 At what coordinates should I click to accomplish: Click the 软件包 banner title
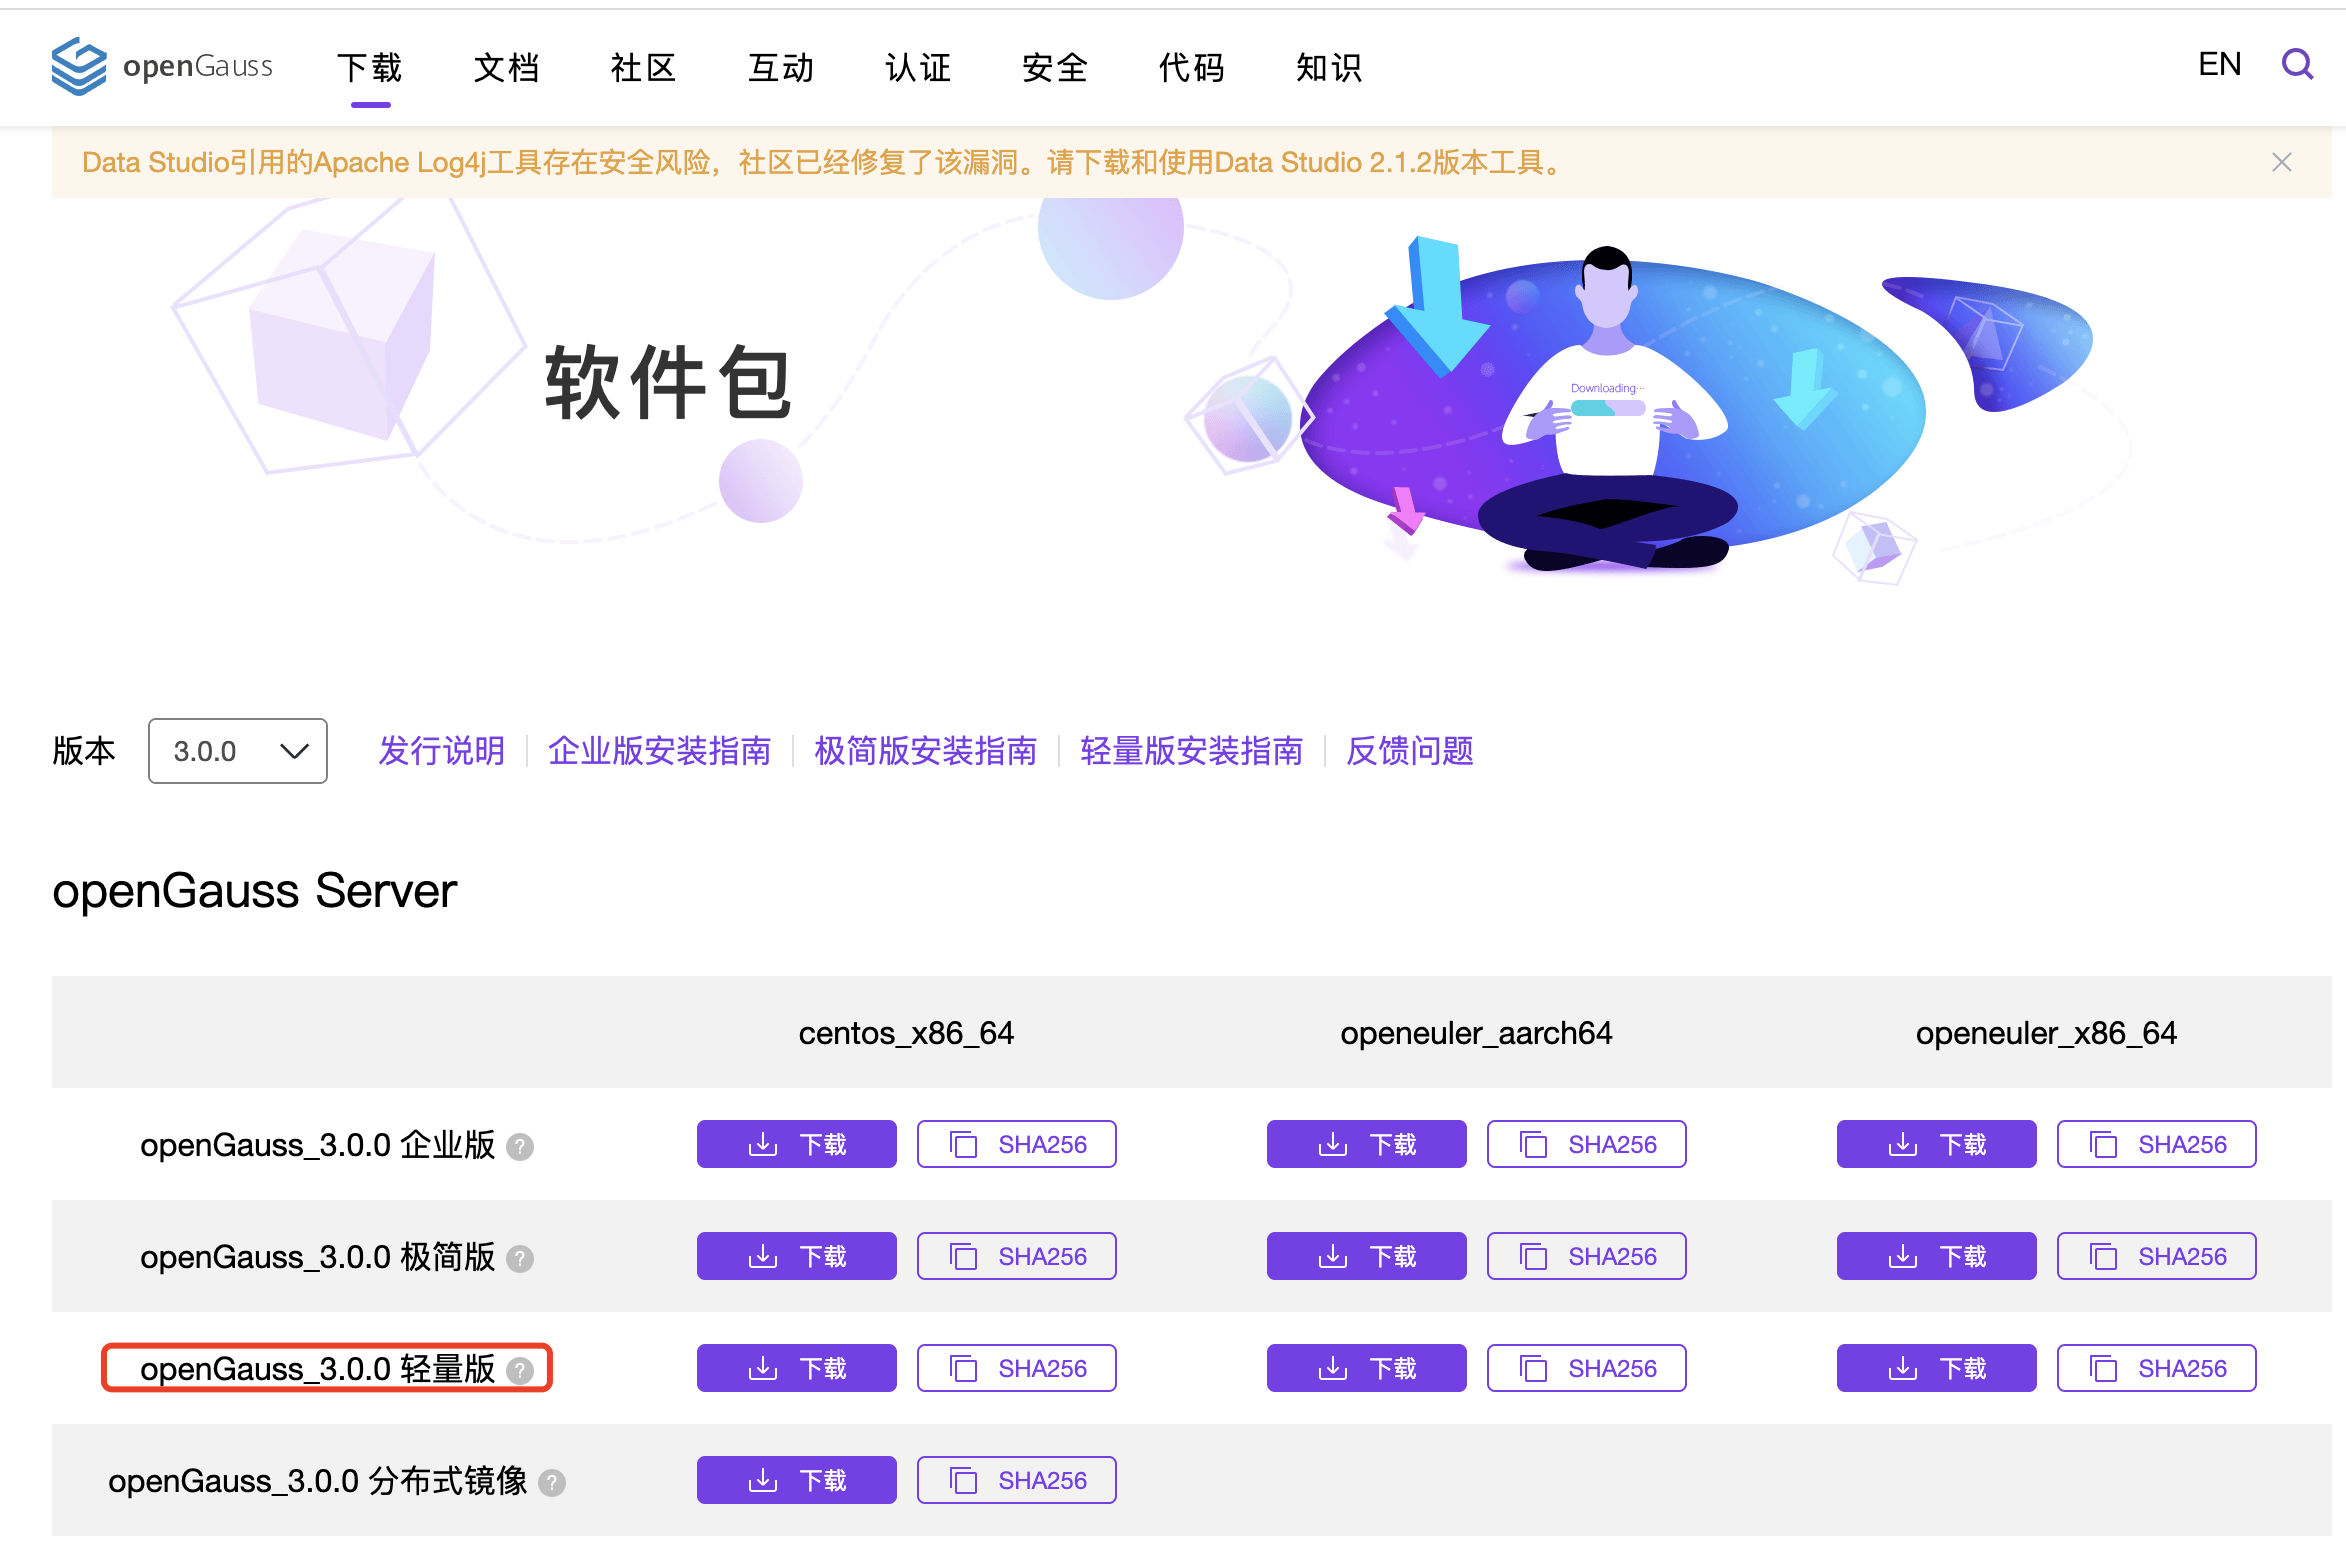click(x=669, y=383)
